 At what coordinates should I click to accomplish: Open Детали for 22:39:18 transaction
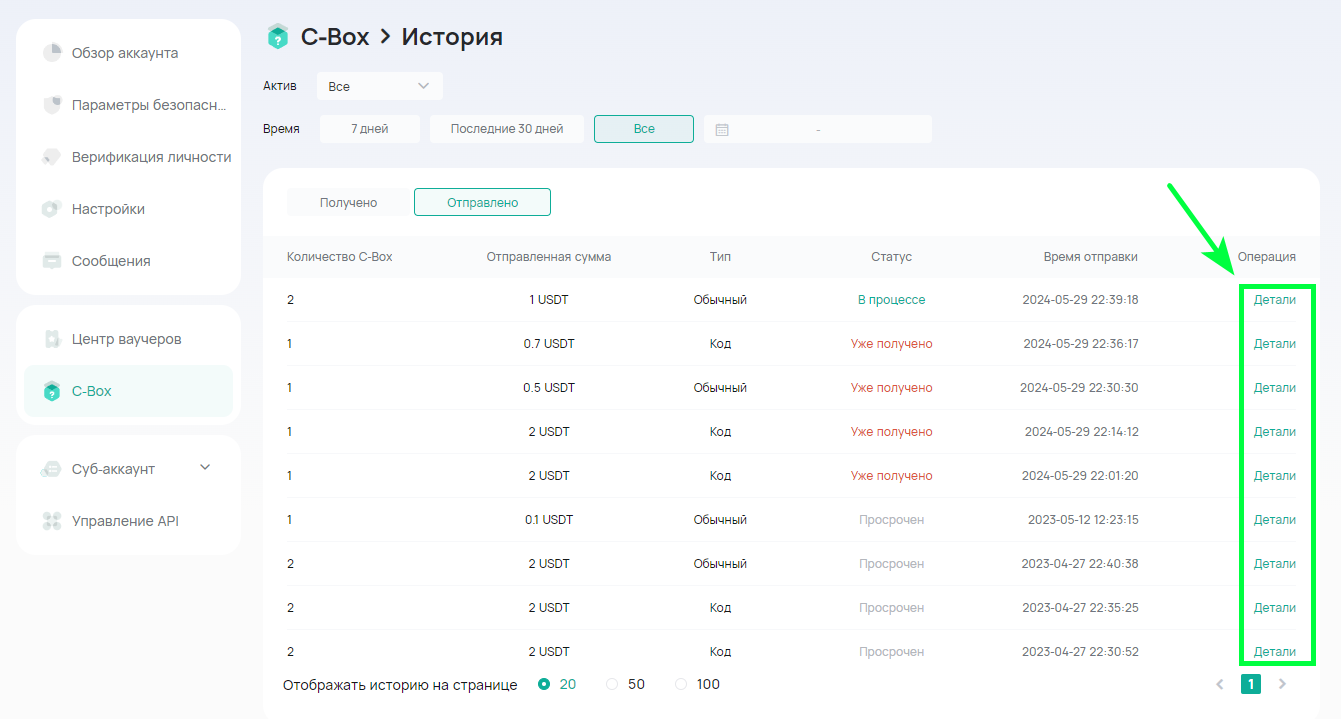(x=1275, y=300)
